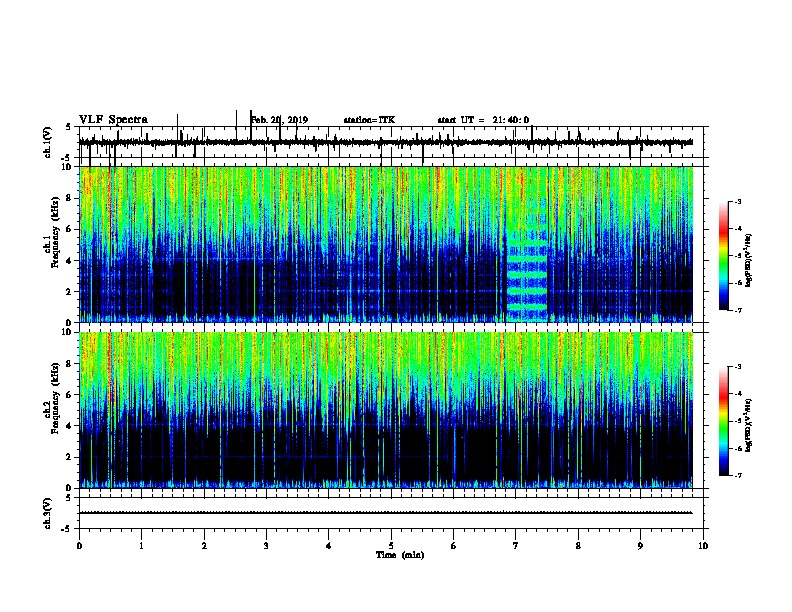The width and height of the screenshot is (792, 612).
Task: Click the ch.2 spectrogram panel
Action: [385, 410]
